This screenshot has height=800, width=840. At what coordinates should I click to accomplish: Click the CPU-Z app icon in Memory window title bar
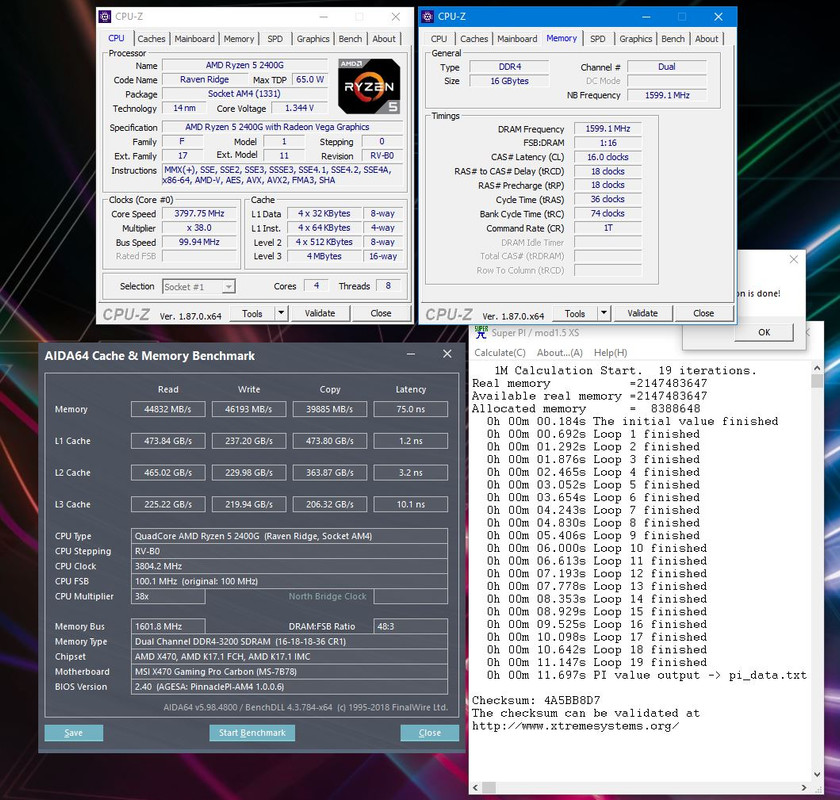coord(428,17)
